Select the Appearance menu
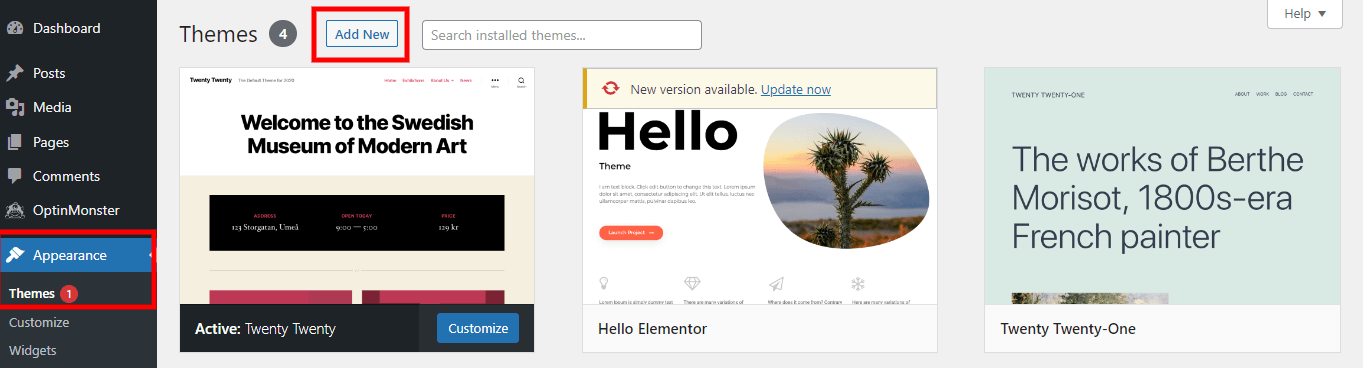The image size is (1363, 368). pyautogui.click(x=78, y=255)
